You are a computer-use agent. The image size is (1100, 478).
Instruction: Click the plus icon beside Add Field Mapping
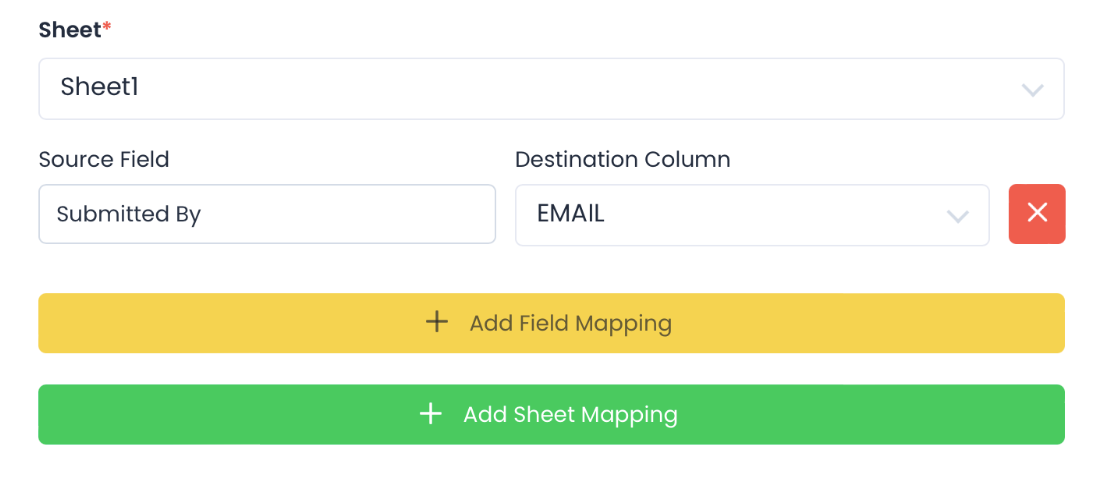437,322
